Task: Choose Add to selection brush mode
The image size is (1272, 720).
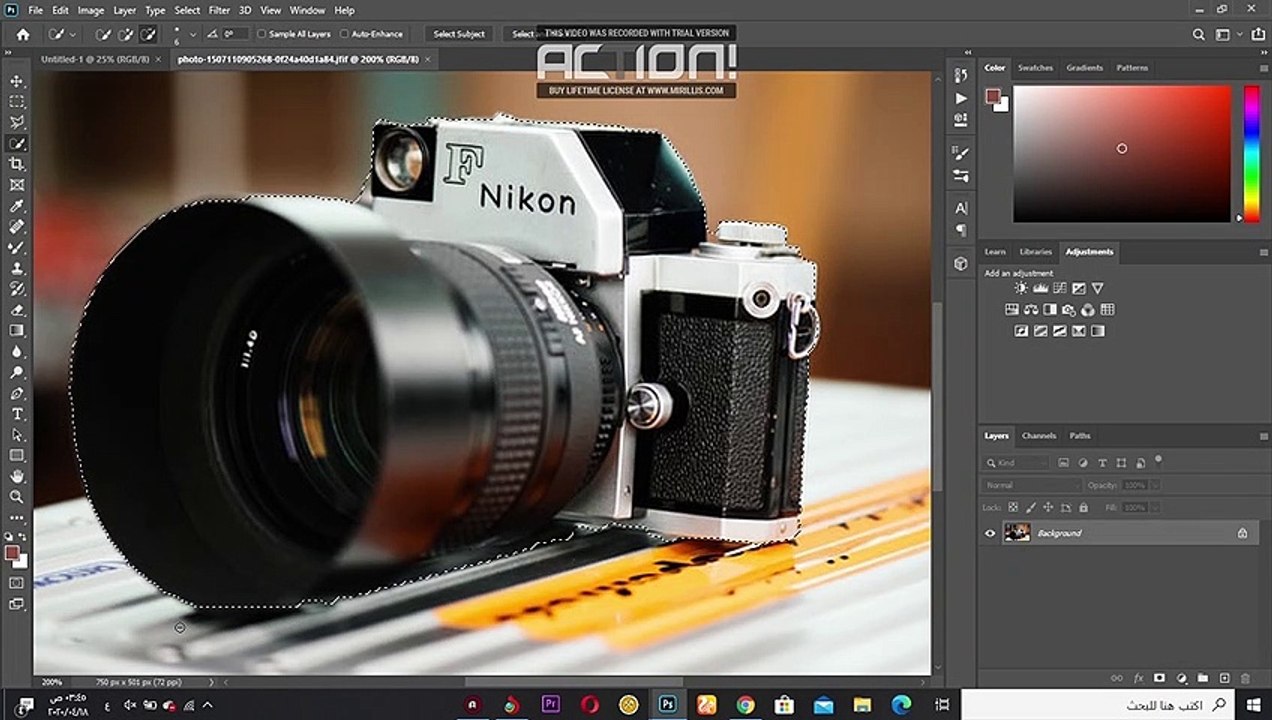Action: pos(126,34)
